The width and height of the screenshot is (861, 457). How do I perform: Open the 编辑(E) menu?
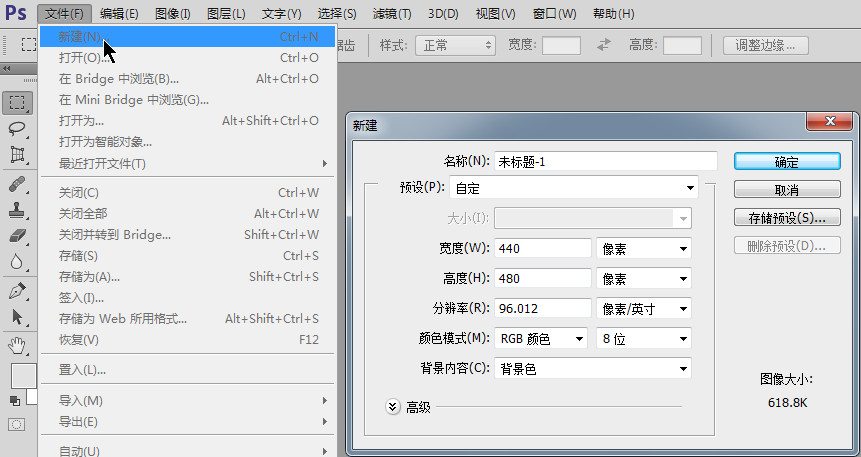pyautogui.click(x=119, y=14)
